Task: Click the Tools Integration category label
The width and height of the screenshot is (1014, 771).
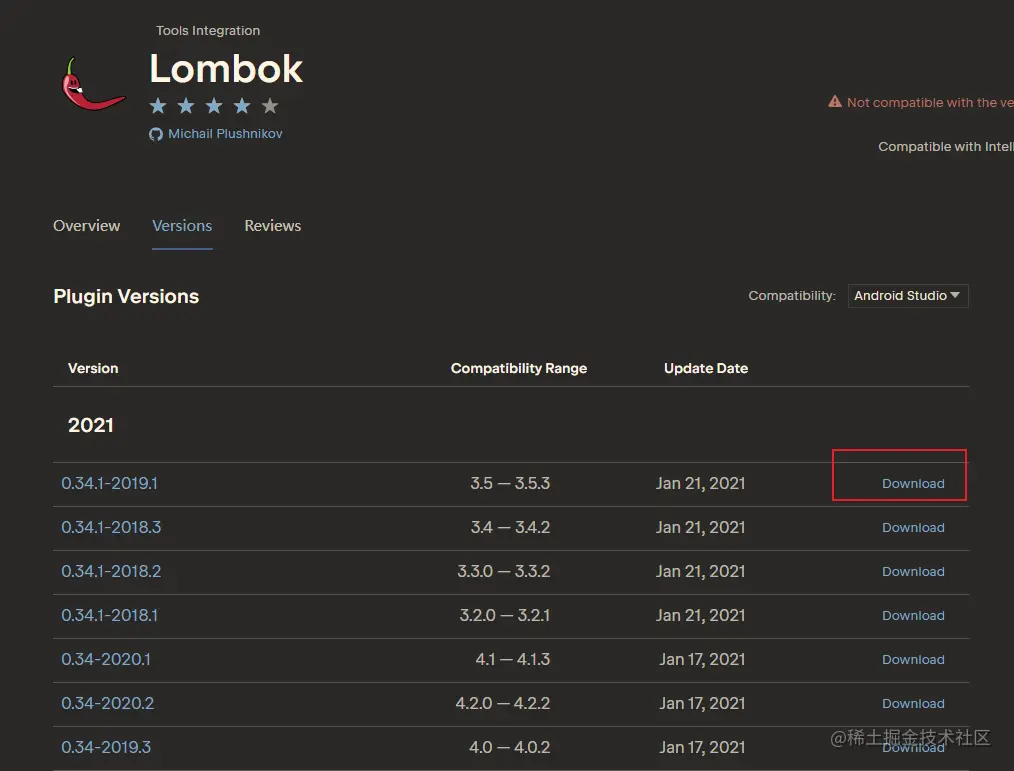Action: [x=208, y=30]
